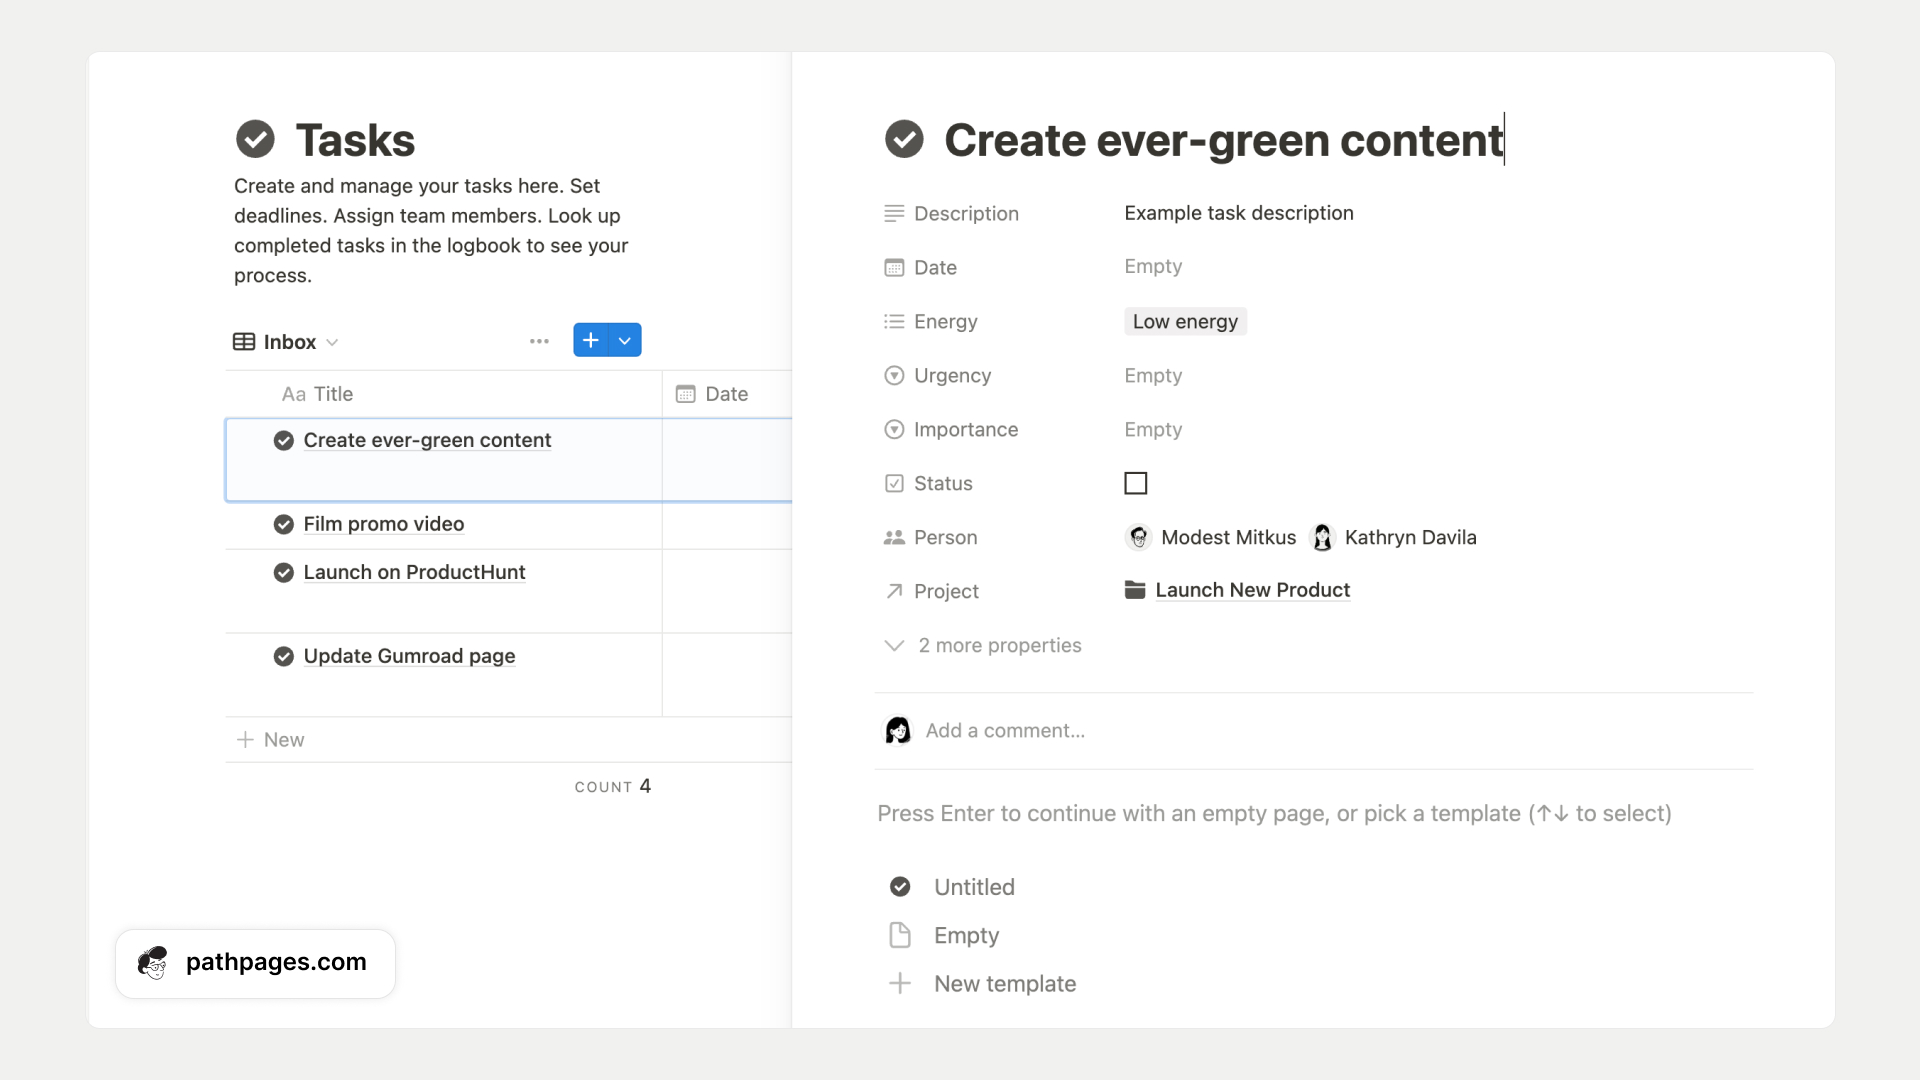This screenshot has width=1920, height=1080.
Task: Click the Energy property list icon
Action: (894, 321)
